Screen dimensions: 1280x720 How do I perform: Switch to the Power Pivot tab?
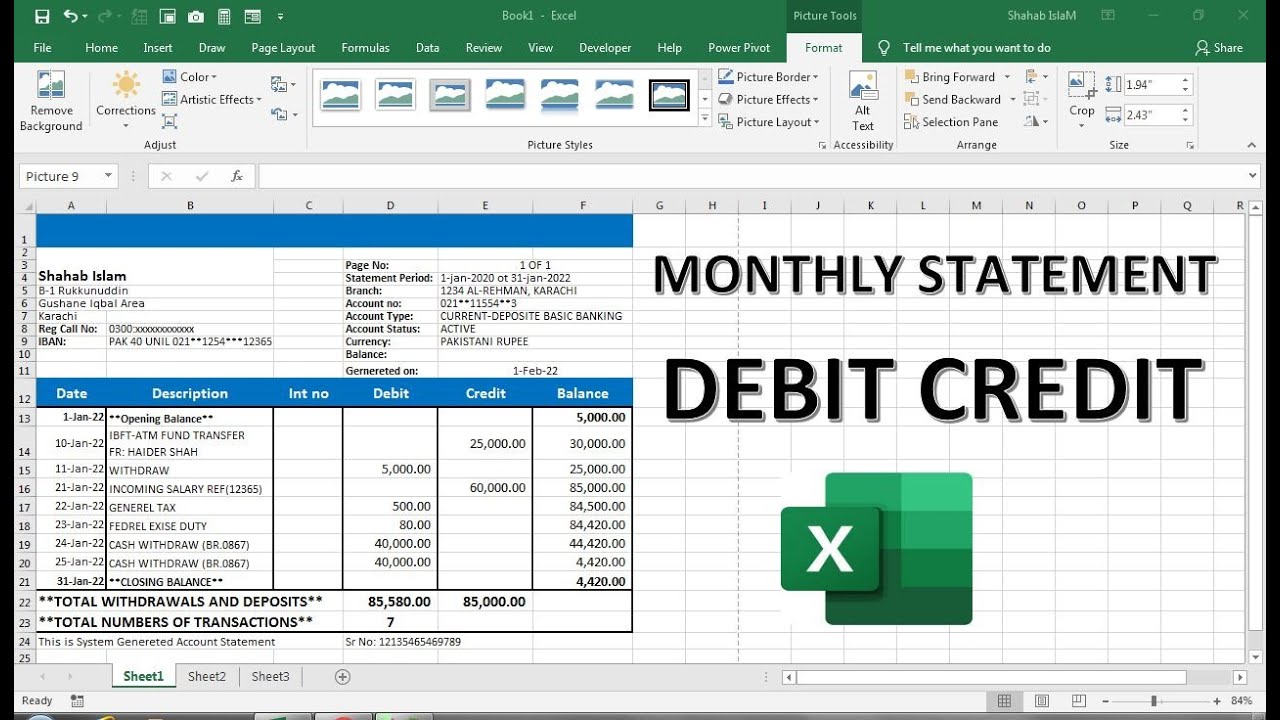[x=739, y=47]
